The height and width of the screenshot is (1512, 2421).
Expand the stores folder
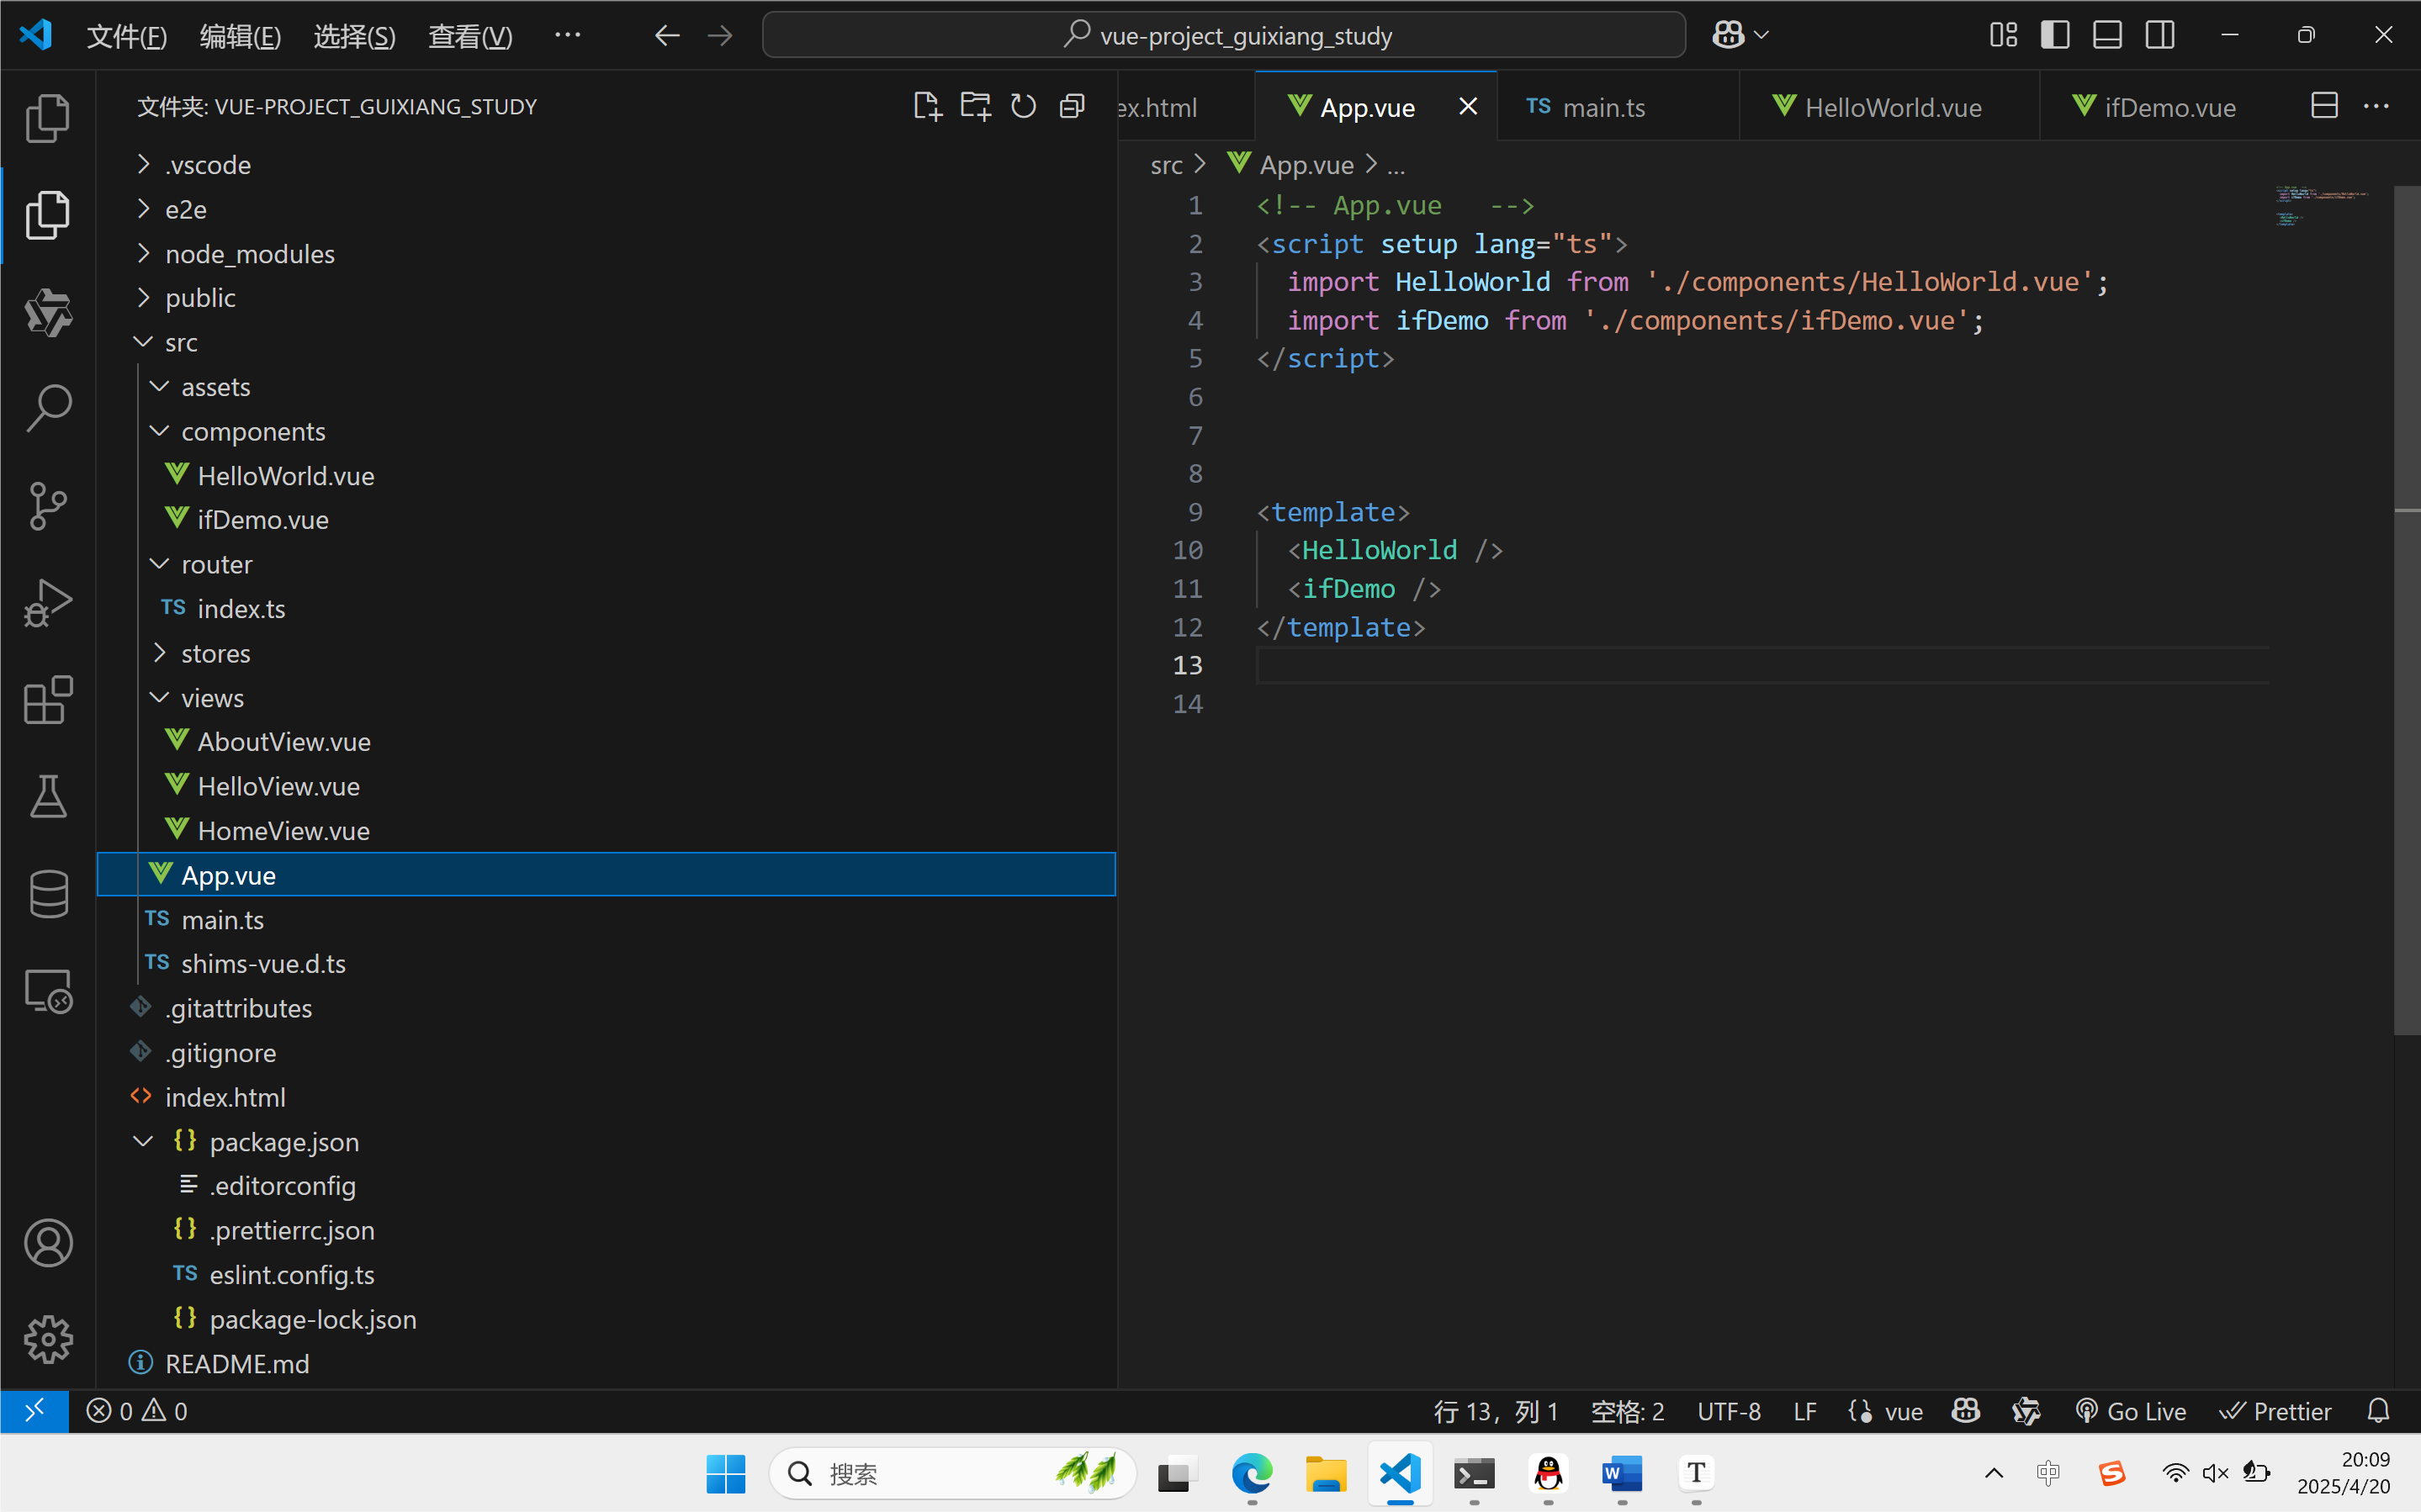pyautogui.click(x=215, y=653)
